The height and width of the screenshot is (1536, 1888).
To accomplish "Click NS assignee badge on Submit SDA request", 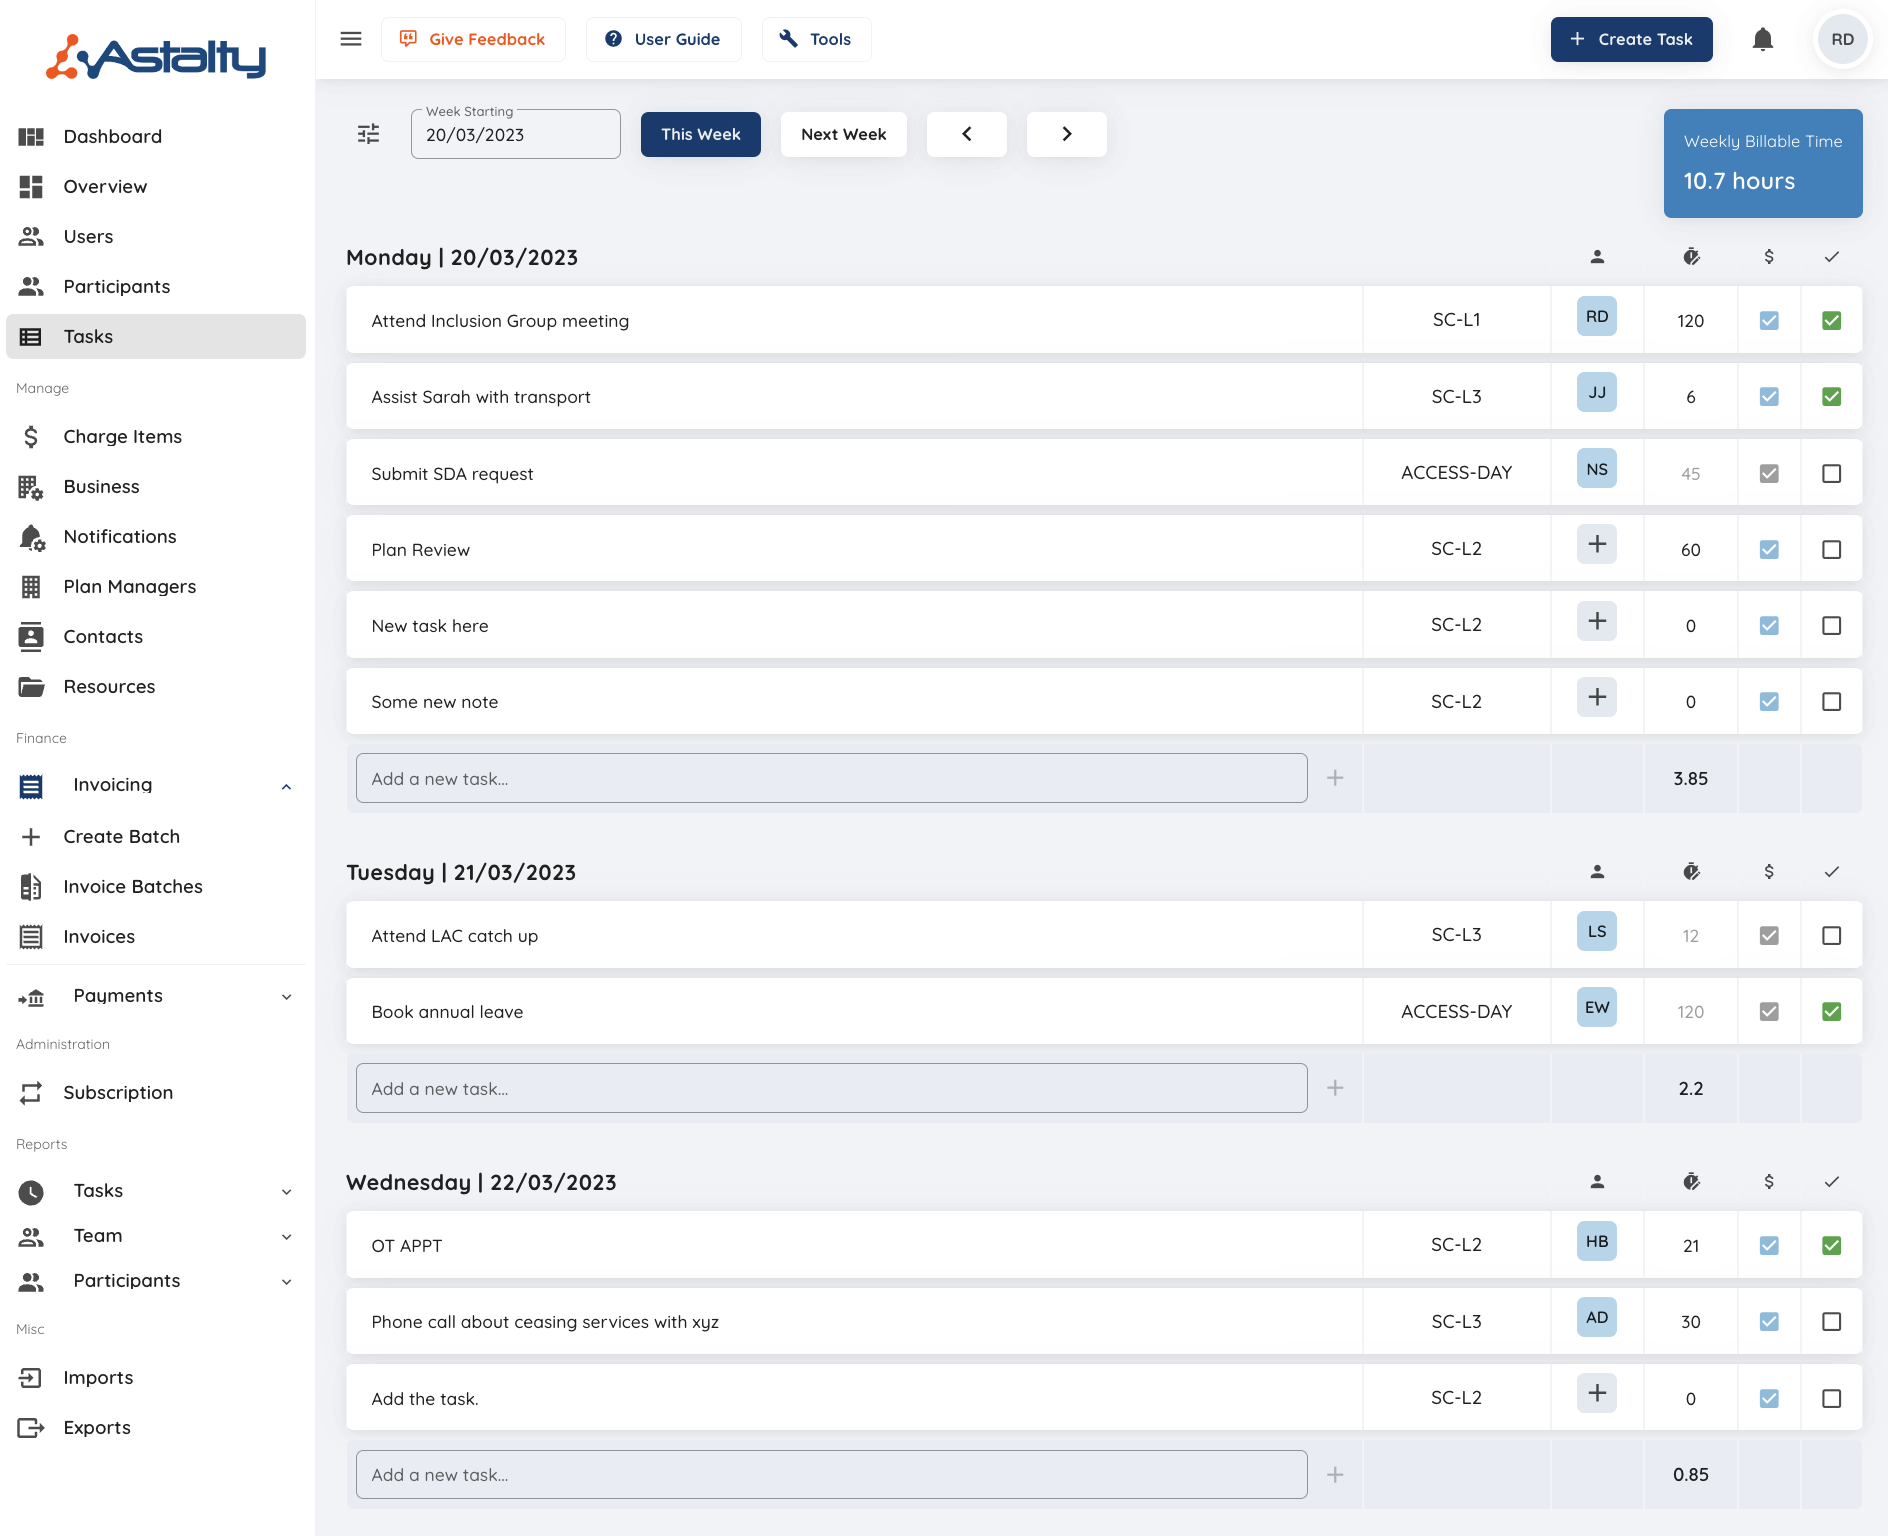I will pos(1597,469).
